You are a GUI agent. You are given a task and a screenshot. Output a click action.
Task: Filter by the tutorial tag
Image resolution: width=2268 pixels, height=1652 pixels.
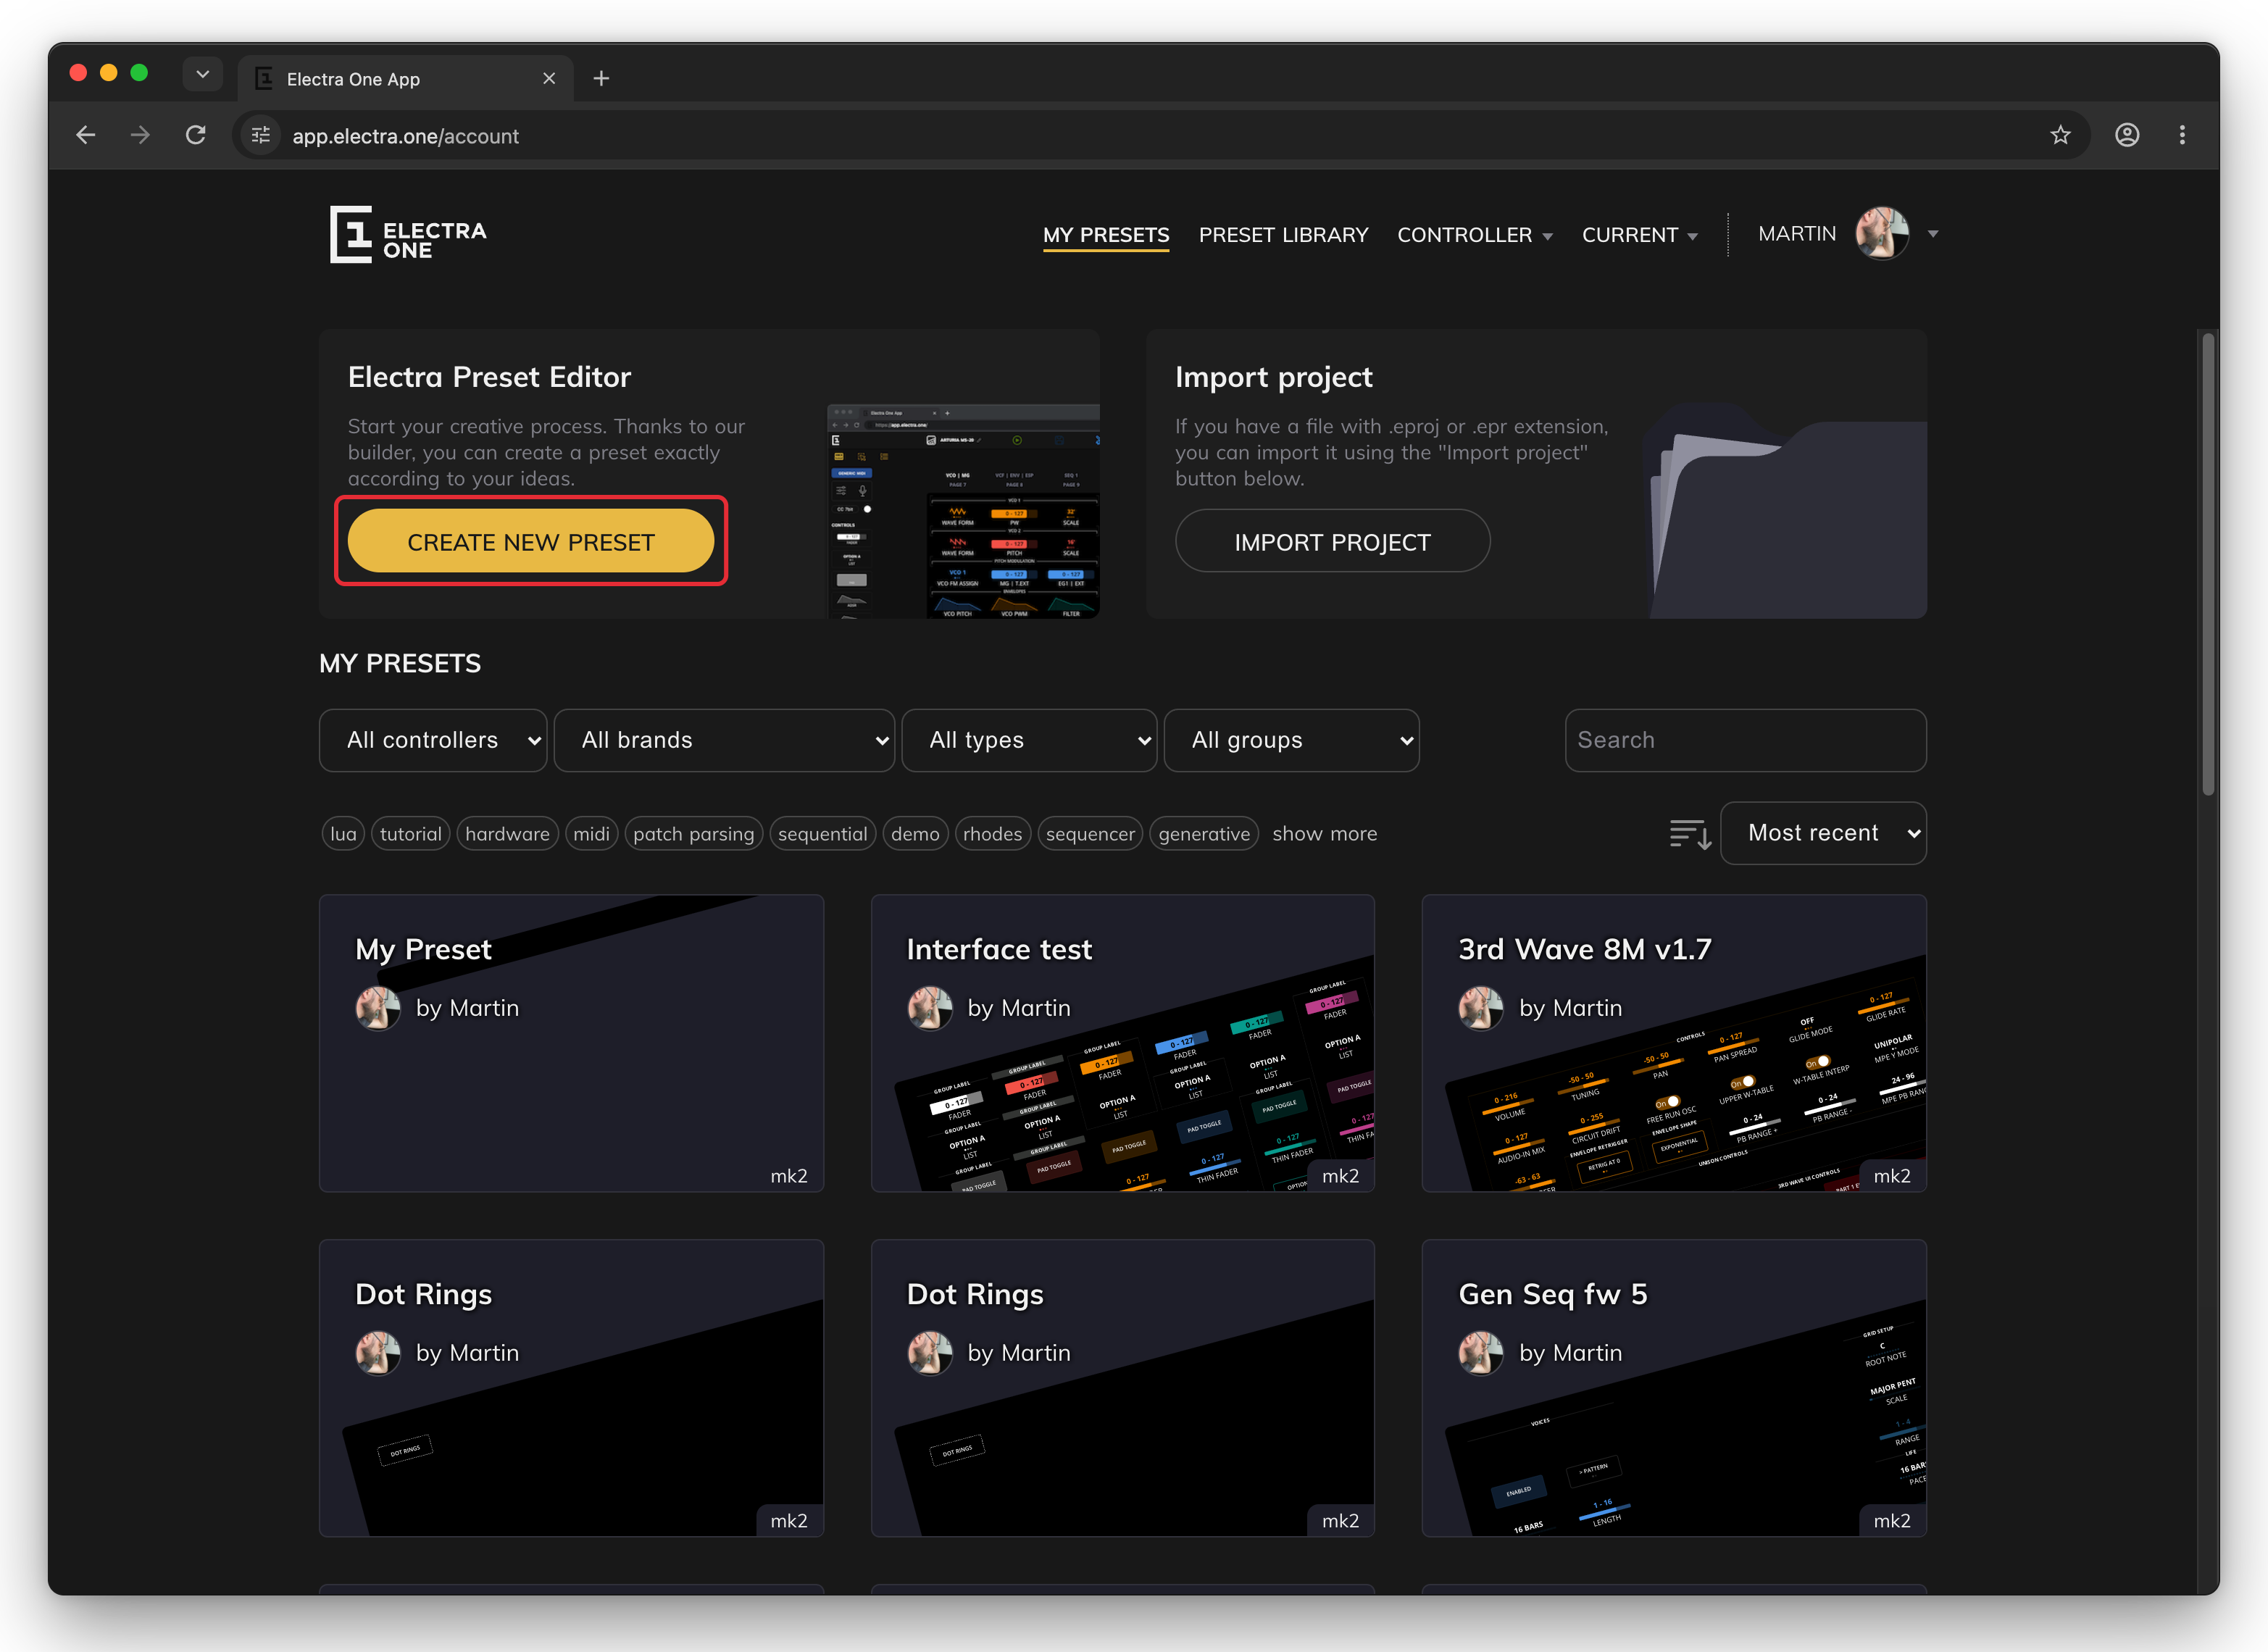pyautogui.click(x=410, y=834)
